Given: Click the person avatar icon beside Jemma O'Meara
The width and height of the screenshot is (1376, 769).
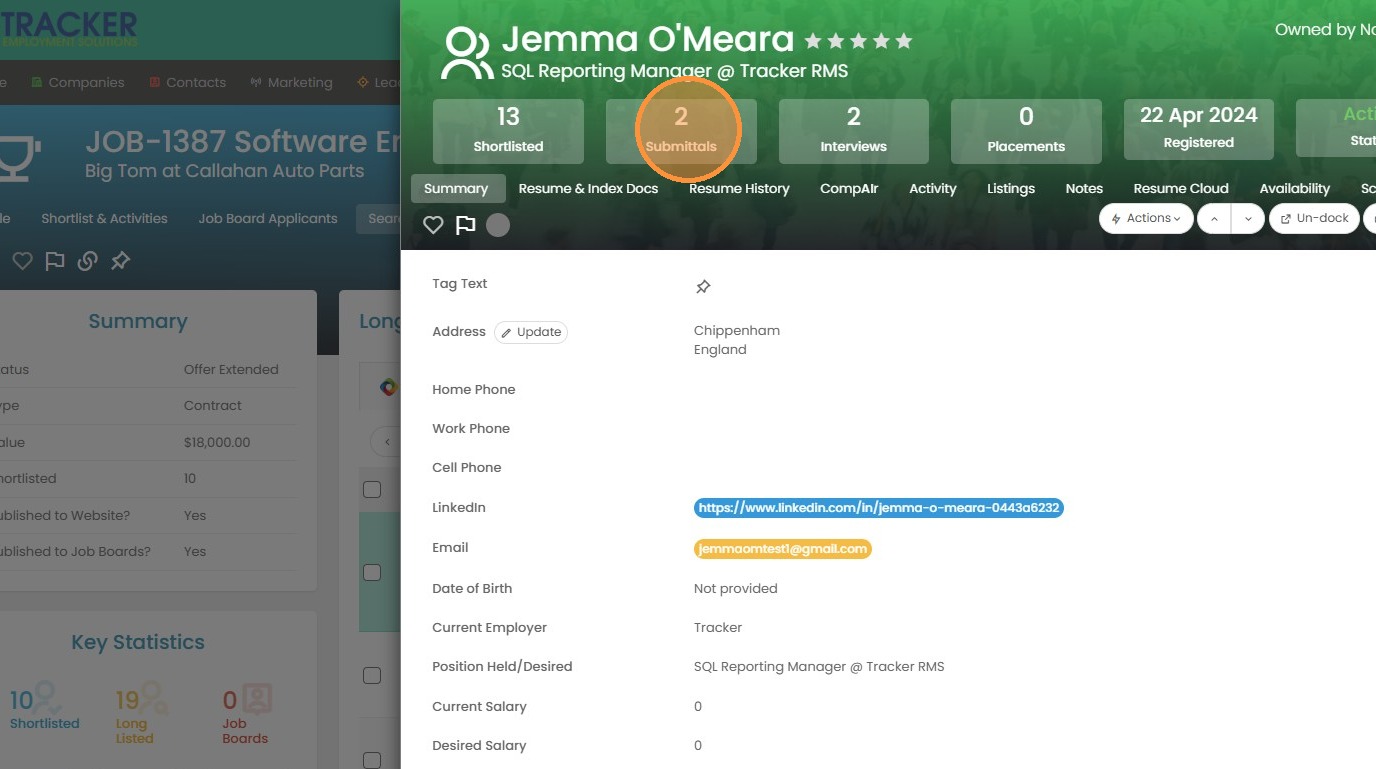Looking at the screenshot, I should coord(467,53).
